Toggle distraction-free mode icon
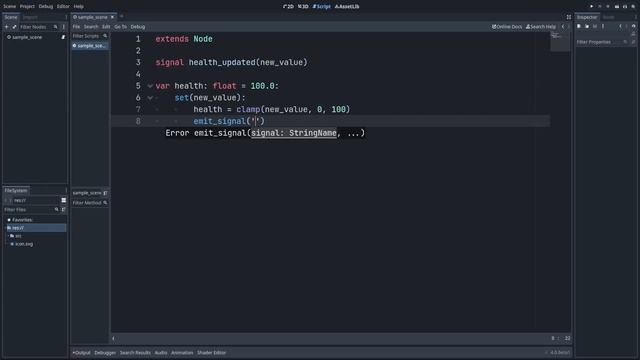This screenshot has width=640, height=360. point(569,17)
